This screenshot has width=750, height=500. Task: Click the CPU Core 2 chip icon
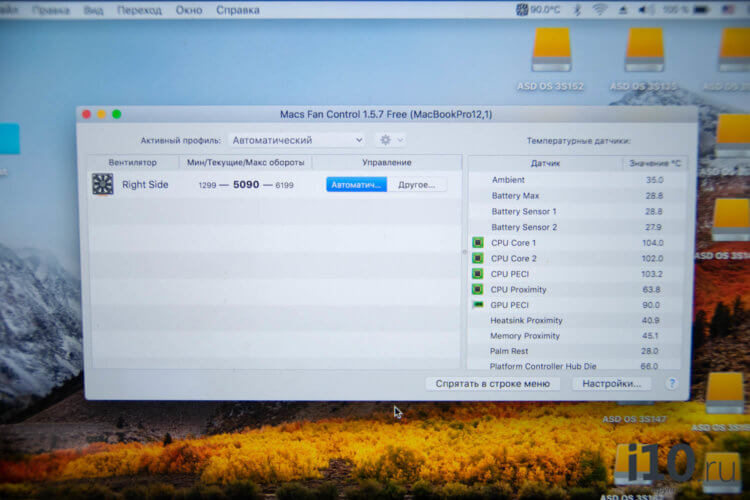[477, 258]
